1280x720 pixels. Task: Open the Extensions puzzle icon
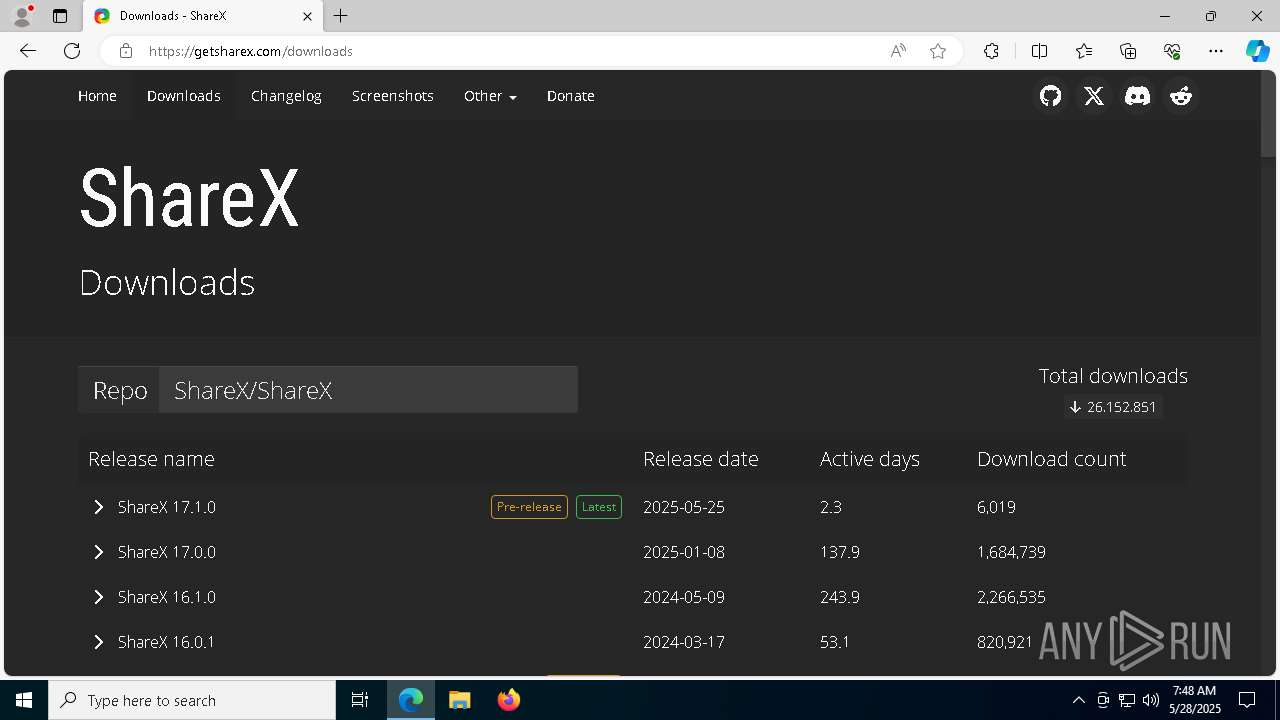(x=991, y=51)
